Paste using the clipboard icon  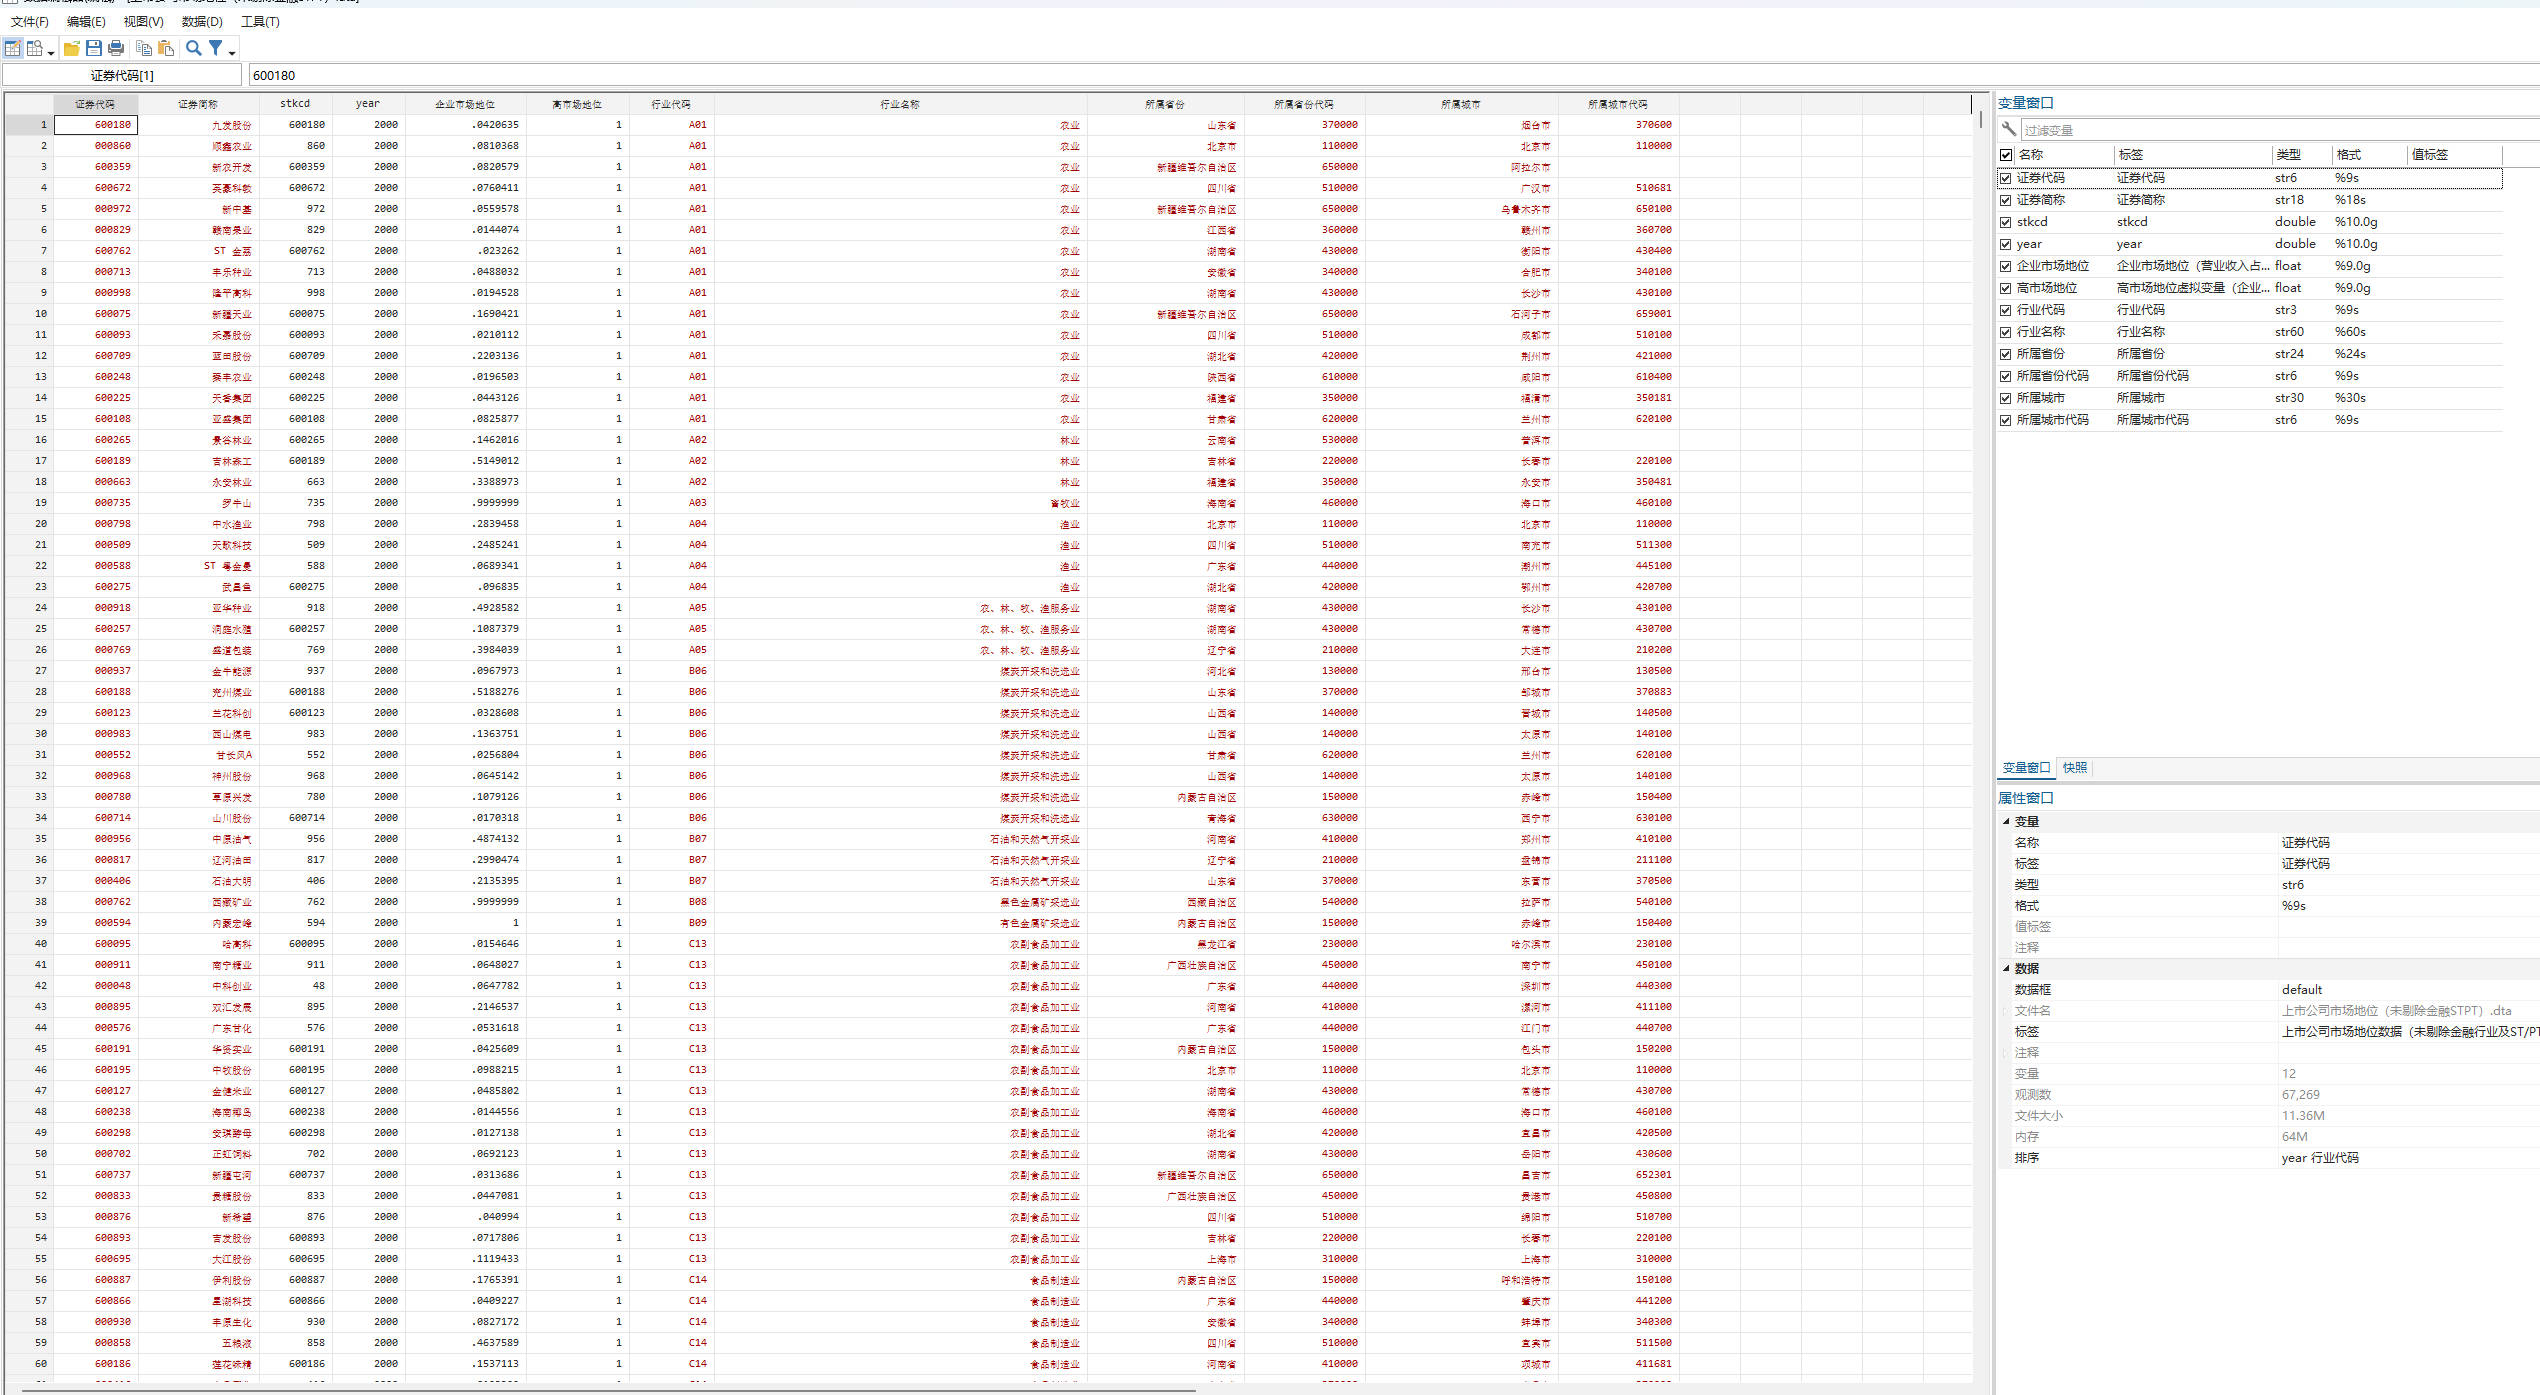[166, 48]
